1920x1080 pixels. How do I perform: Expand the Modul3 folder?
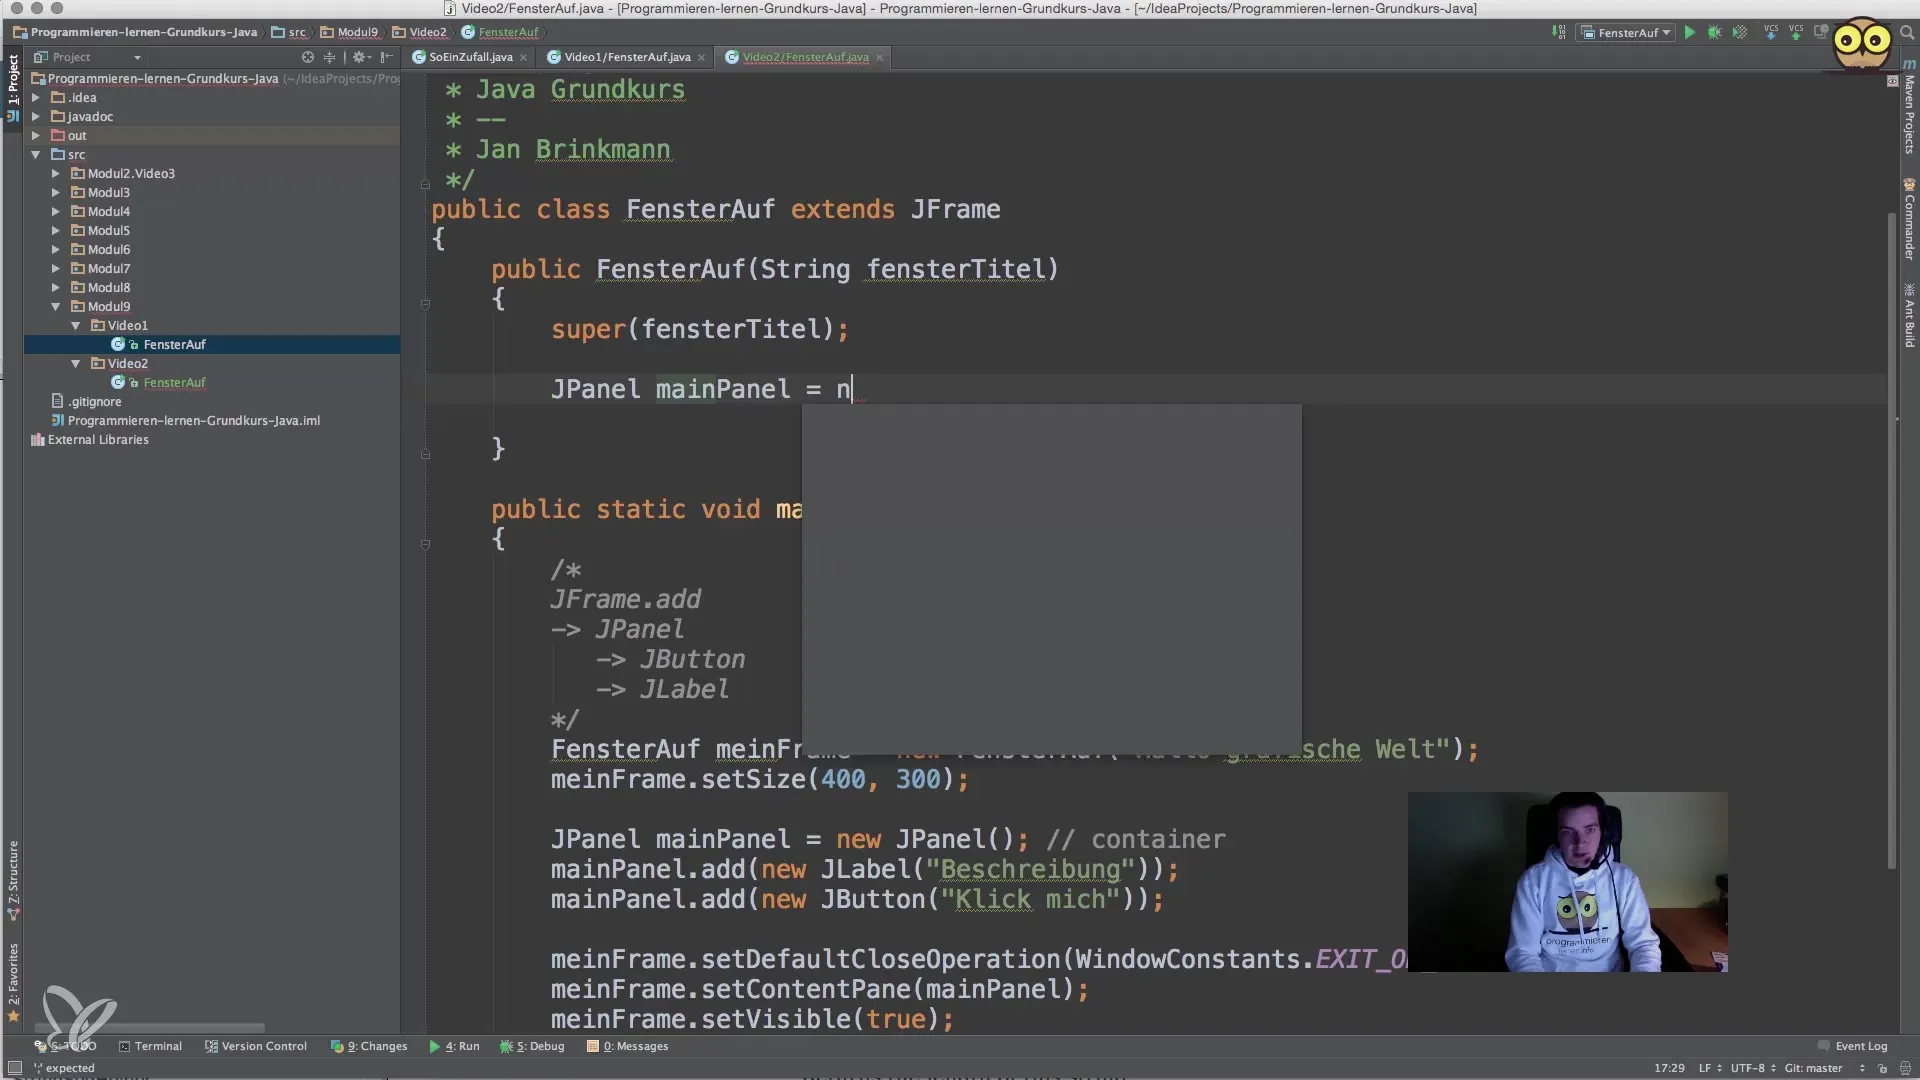(x=56, y=193)
